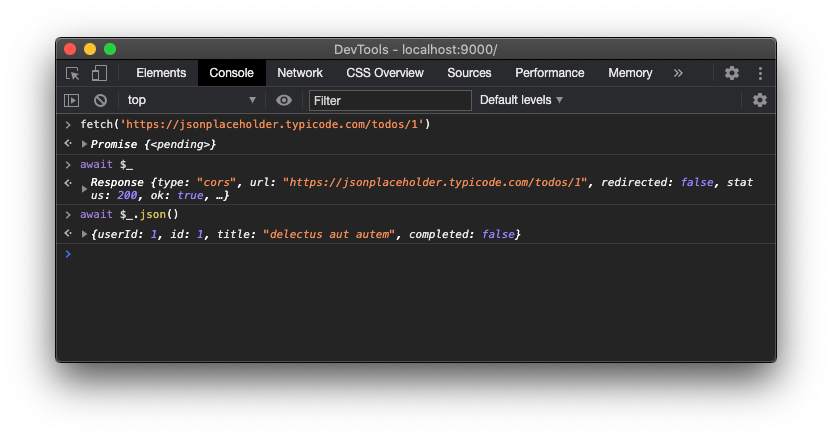The image size is (832, 436).
Task: Switch to the Elements tab
Action: [x=161, y=73]
